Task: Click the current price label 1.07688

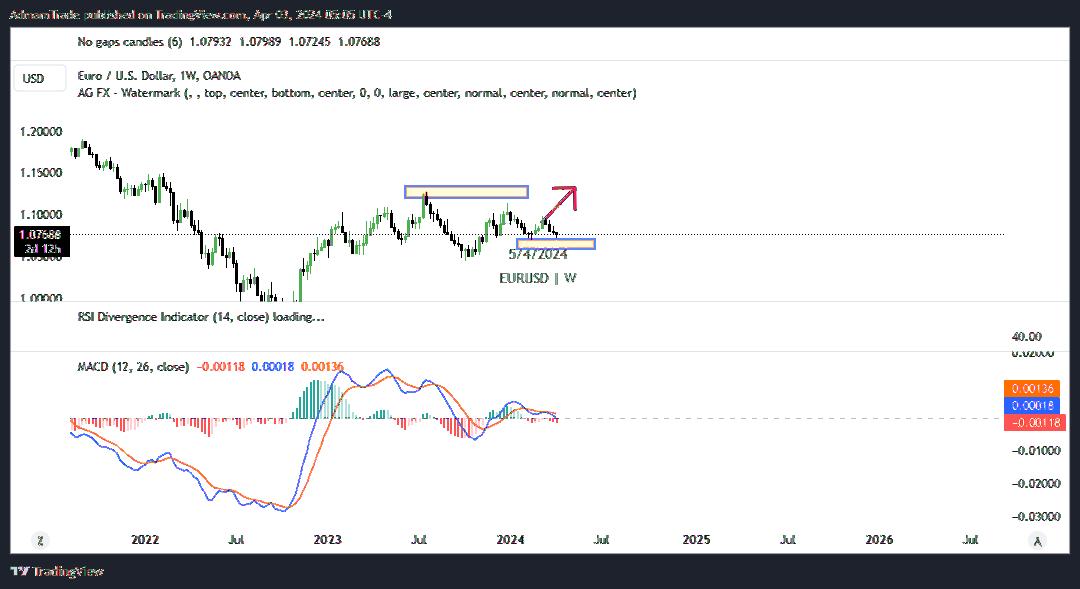Action: point(41,235)
